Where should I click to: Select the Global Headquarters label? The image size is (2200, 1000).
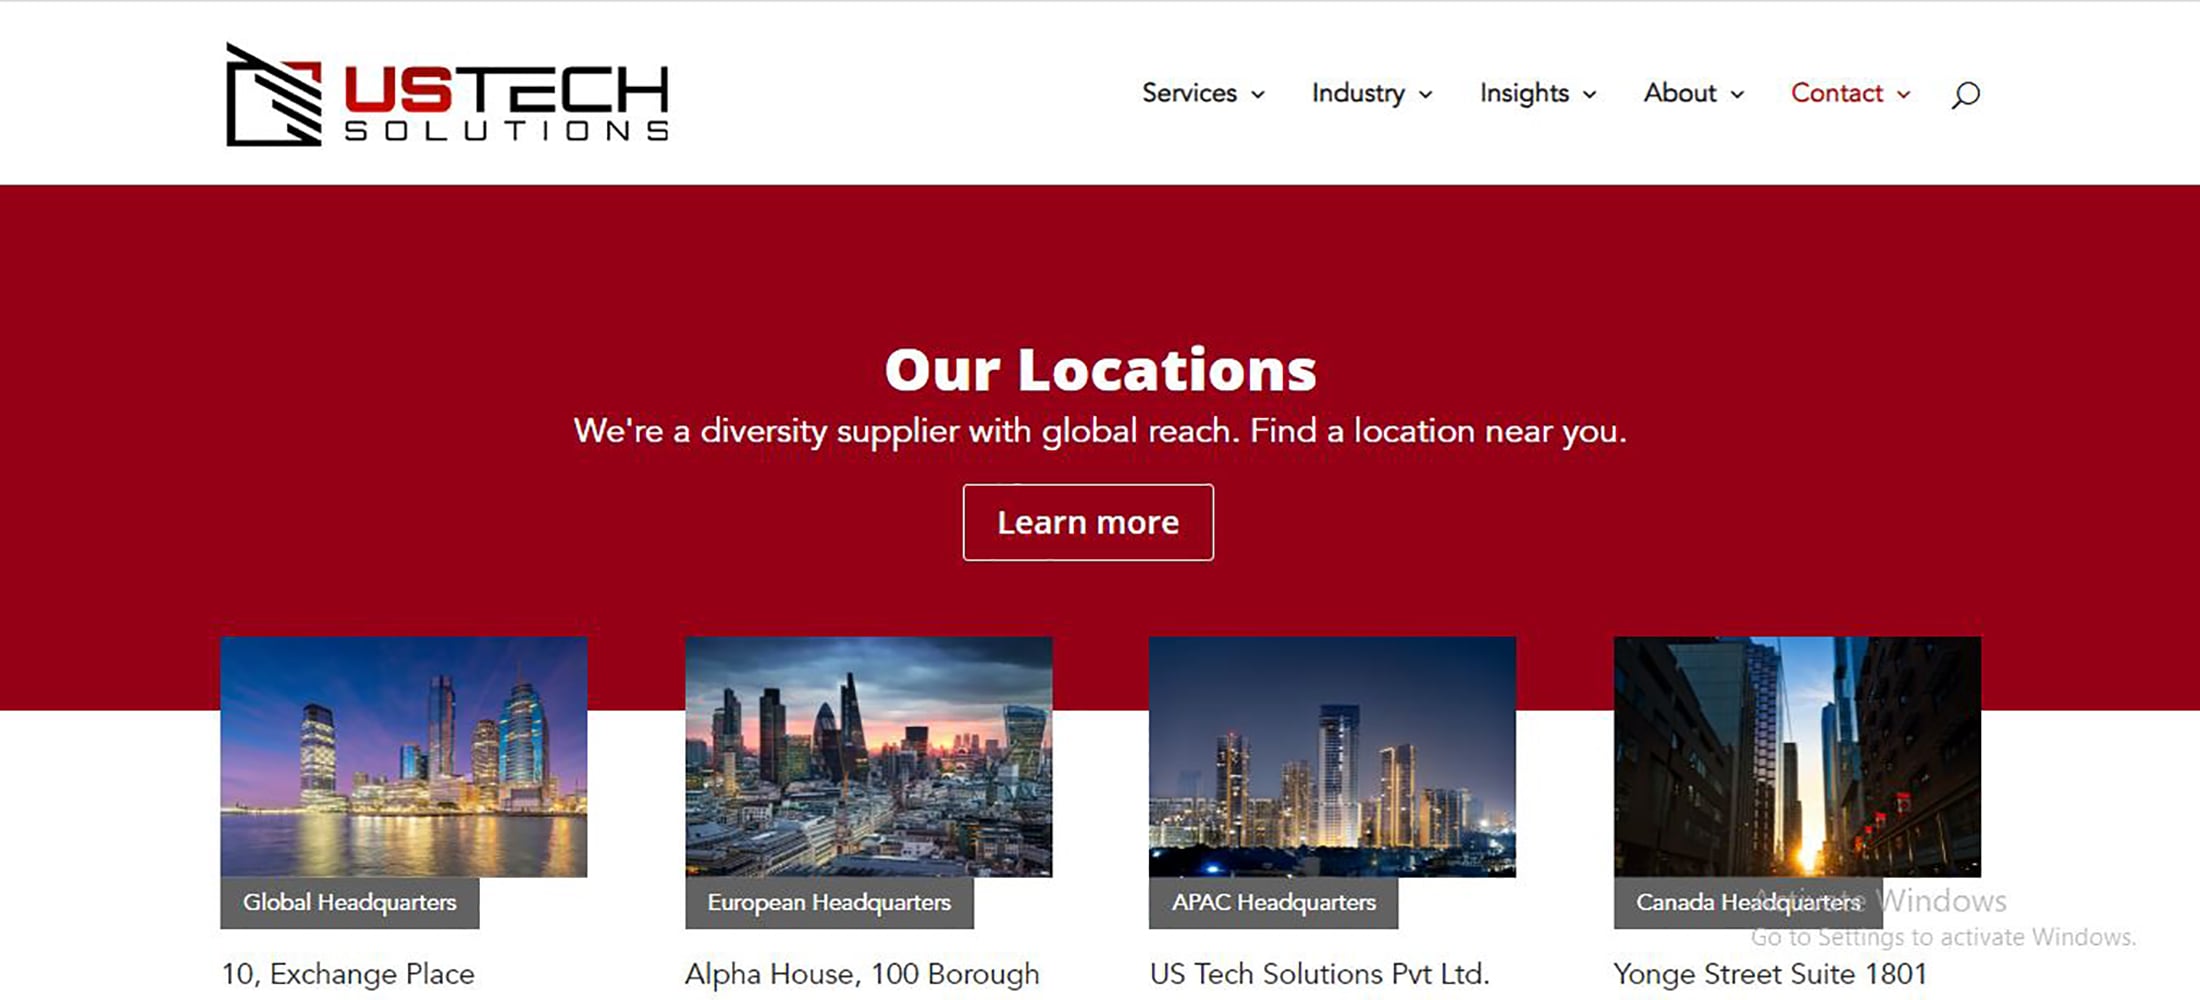350,902
